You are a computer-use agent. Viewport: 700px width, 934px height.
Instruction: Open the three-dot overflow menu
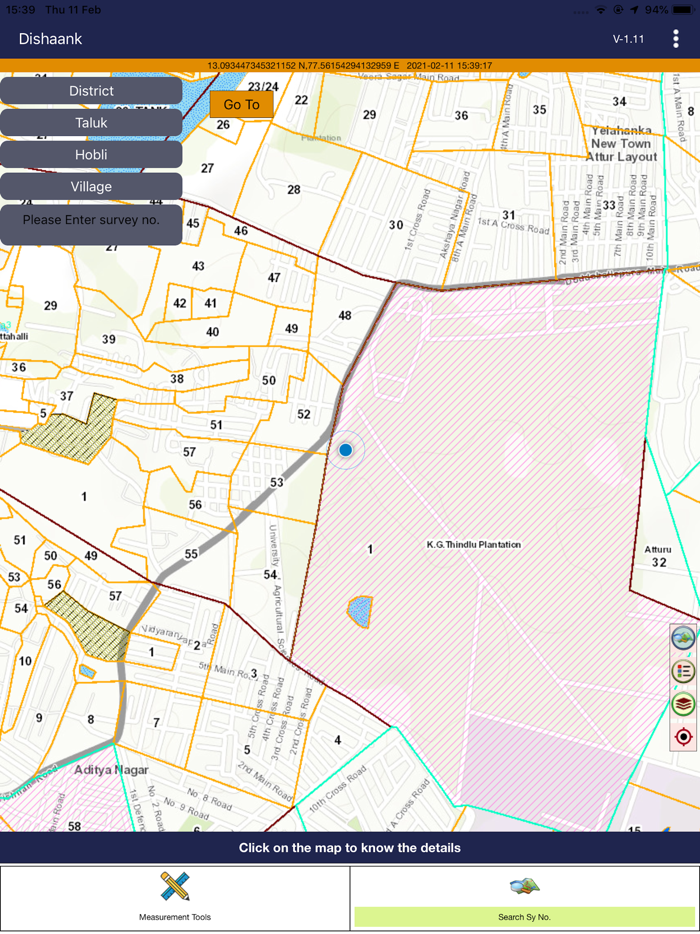point(676,39)
